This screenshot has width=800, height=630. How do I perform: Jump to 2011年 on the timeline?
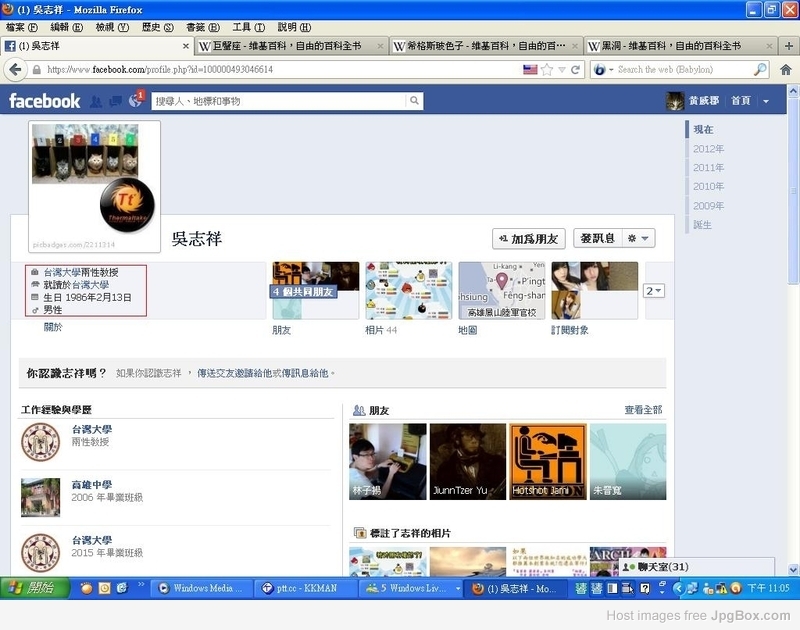coord(708,168)
